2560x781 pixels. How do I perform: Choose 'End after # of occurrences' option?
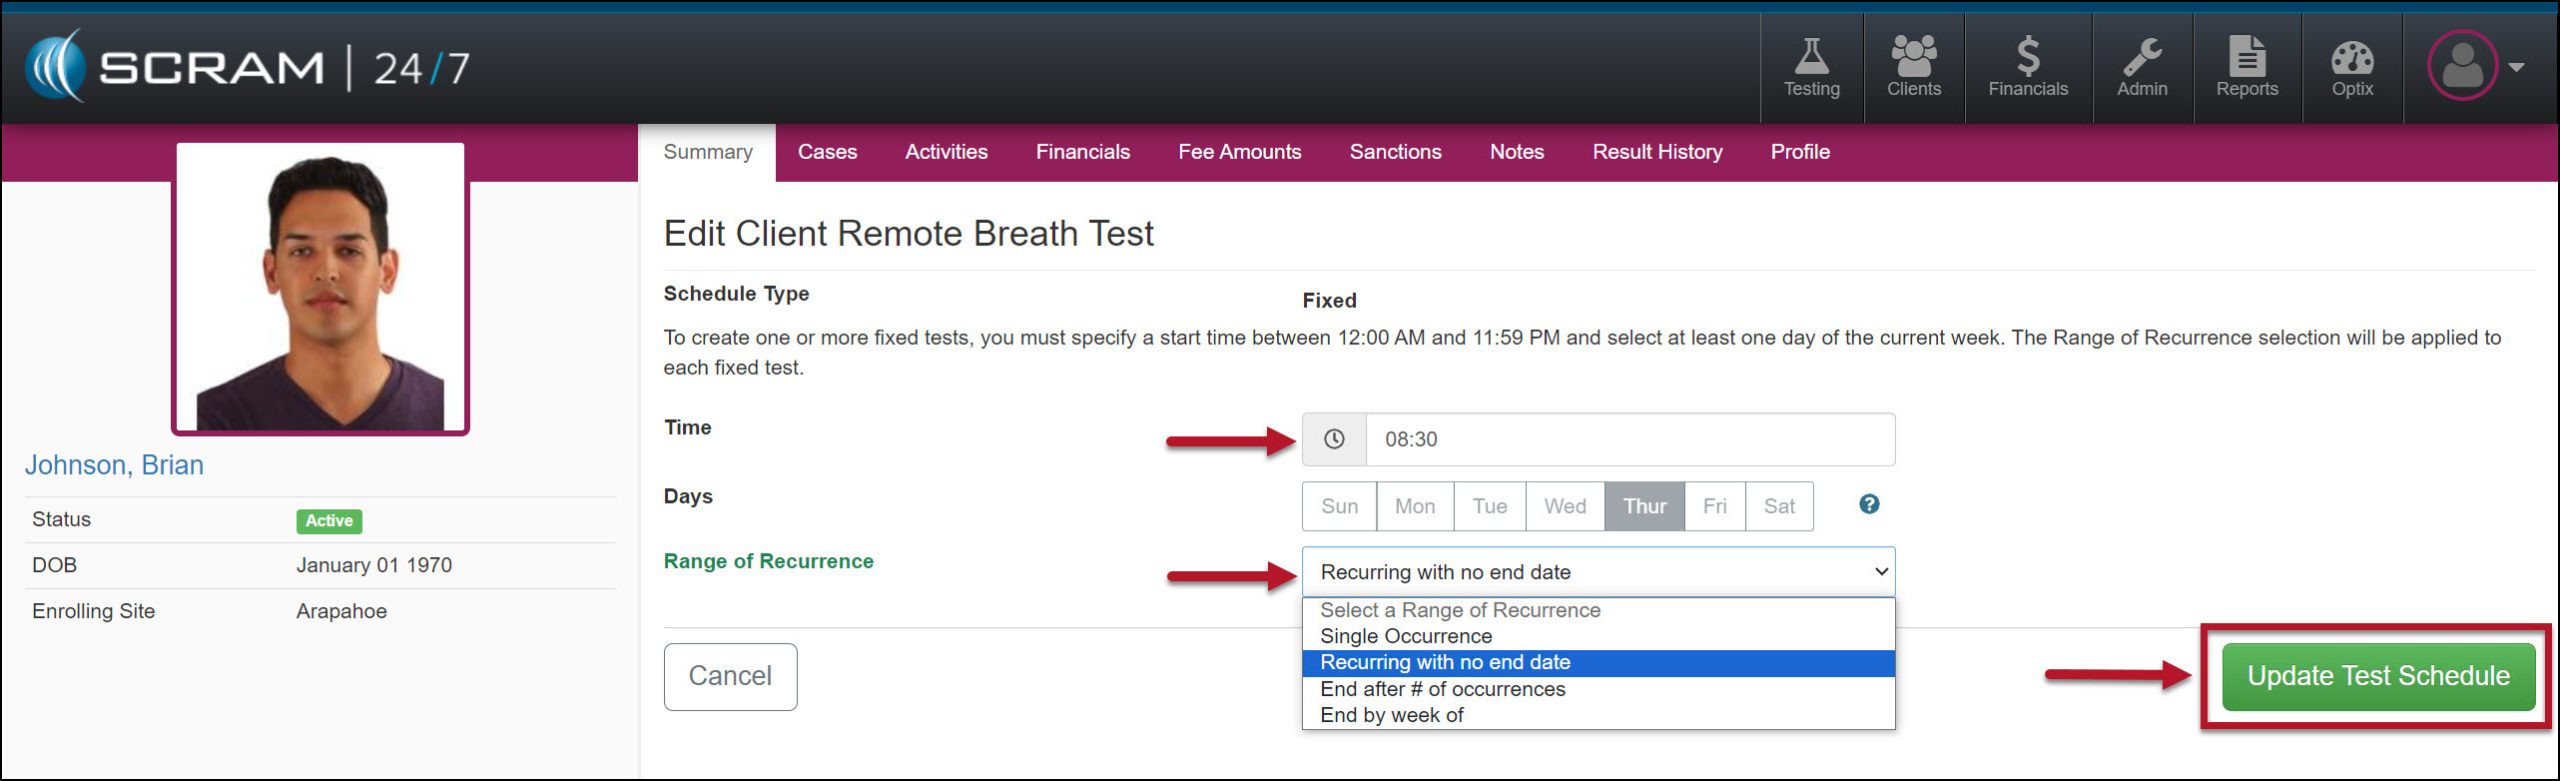[1442, 689]
